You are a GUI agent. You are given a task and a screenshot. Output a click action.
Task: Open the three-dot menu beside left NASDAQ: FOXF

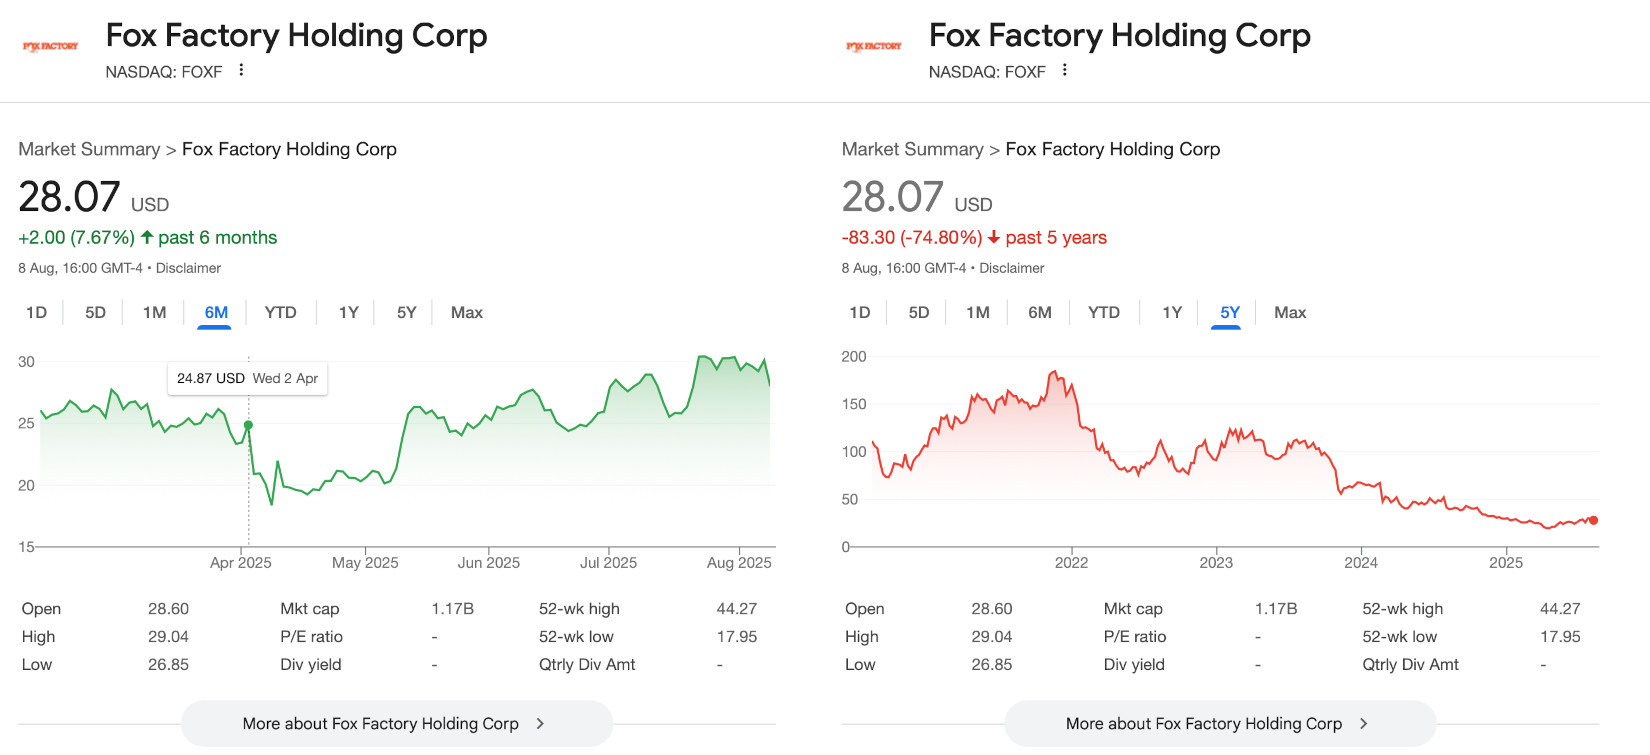click(x=241, y=70)
